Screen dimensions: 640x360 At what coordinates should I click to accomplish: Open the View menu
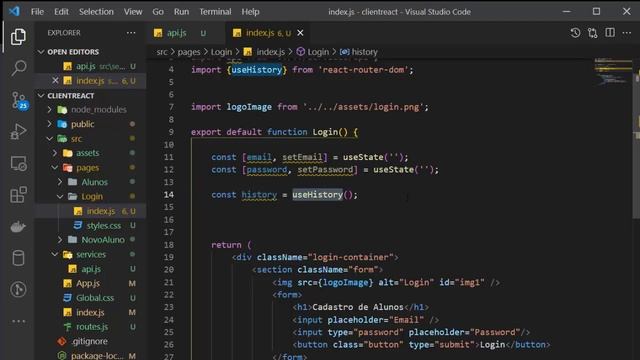click(133, 11)
